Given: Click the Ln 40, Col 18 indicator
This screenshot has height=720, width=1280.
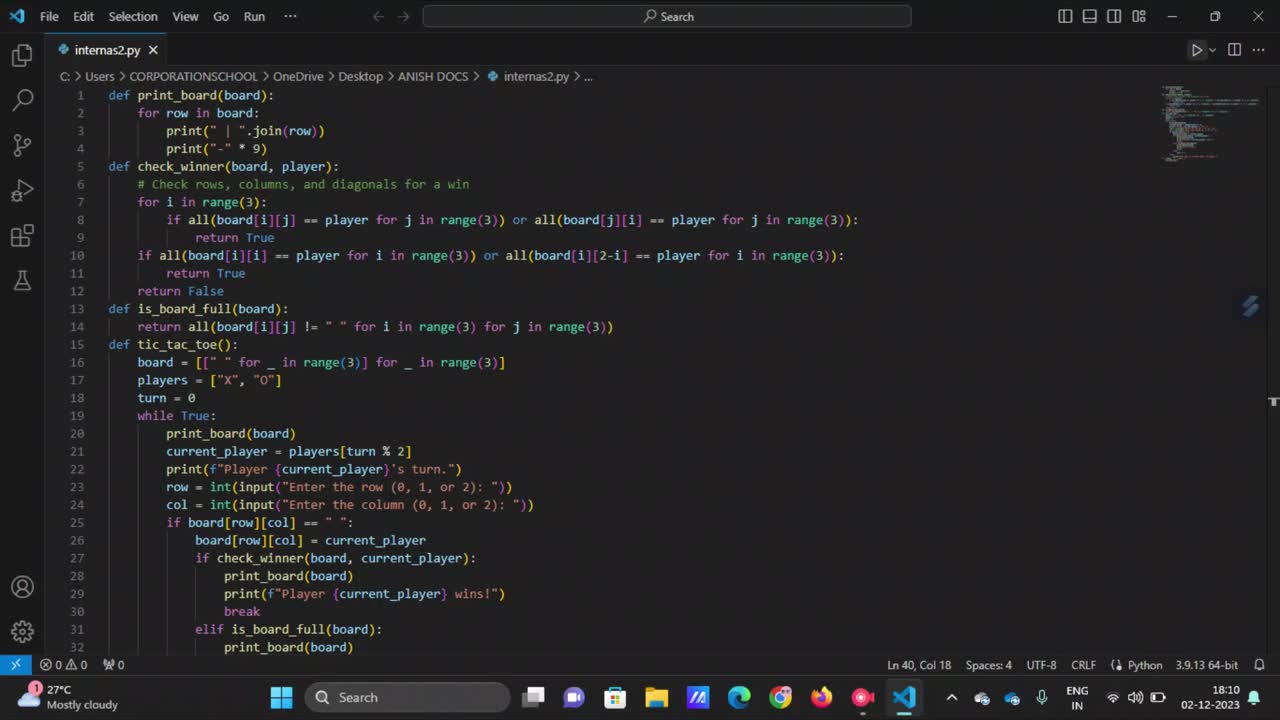Looking at the screenshot, I should tap(919, 665).
